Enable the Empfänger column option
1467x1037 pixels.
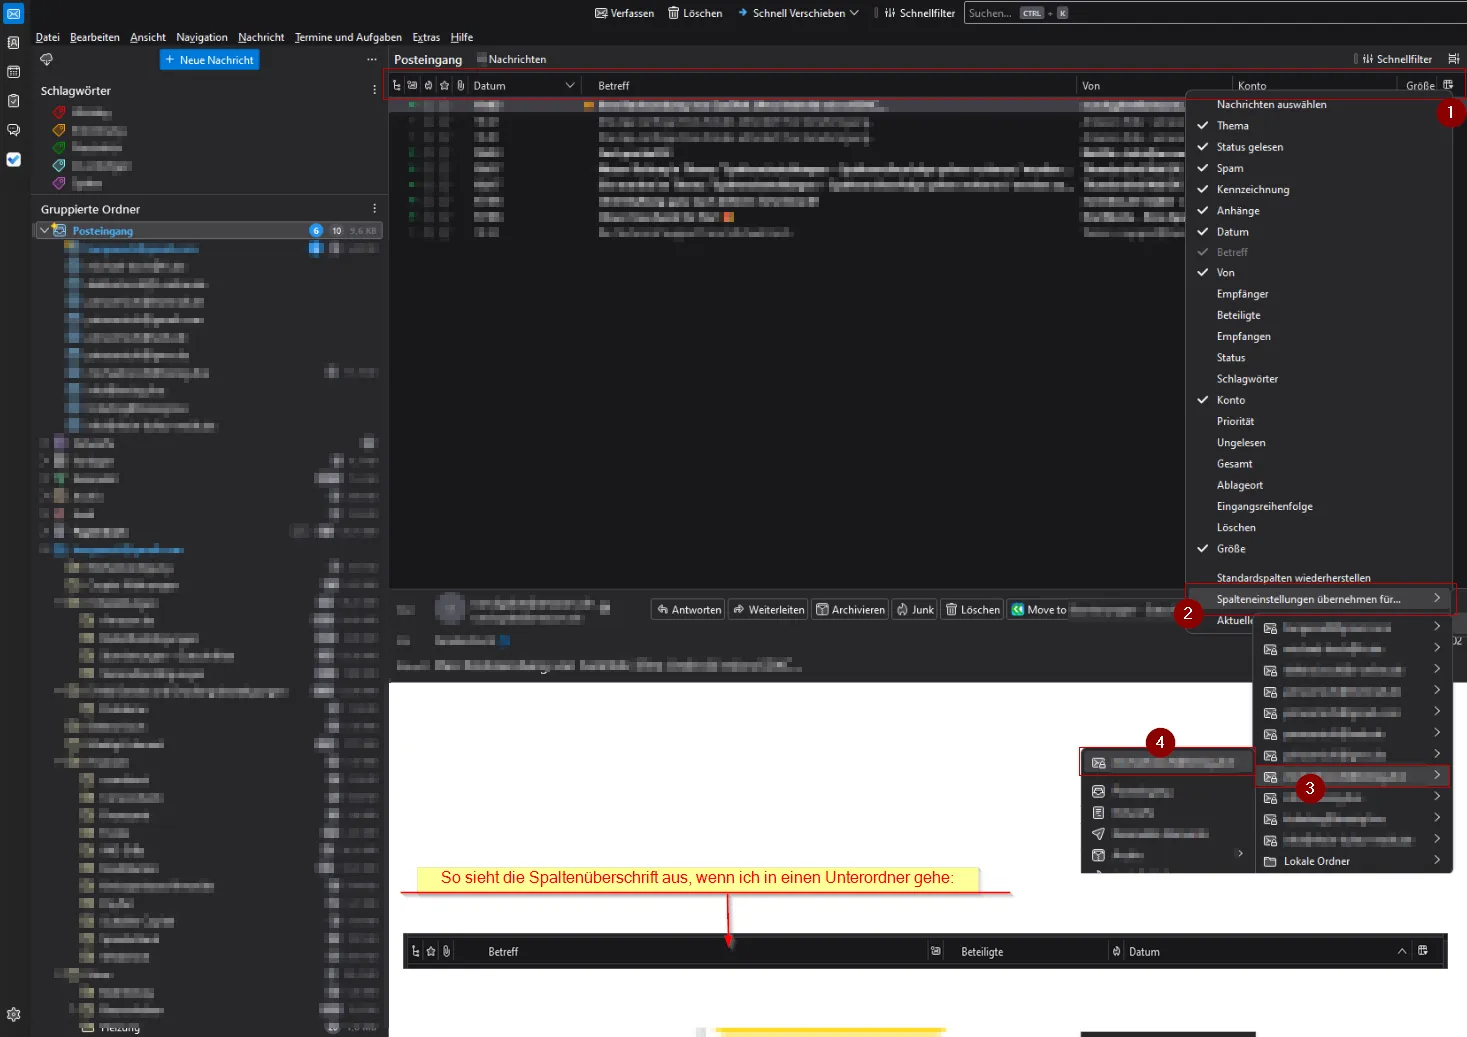click(x=1242, y=294)
